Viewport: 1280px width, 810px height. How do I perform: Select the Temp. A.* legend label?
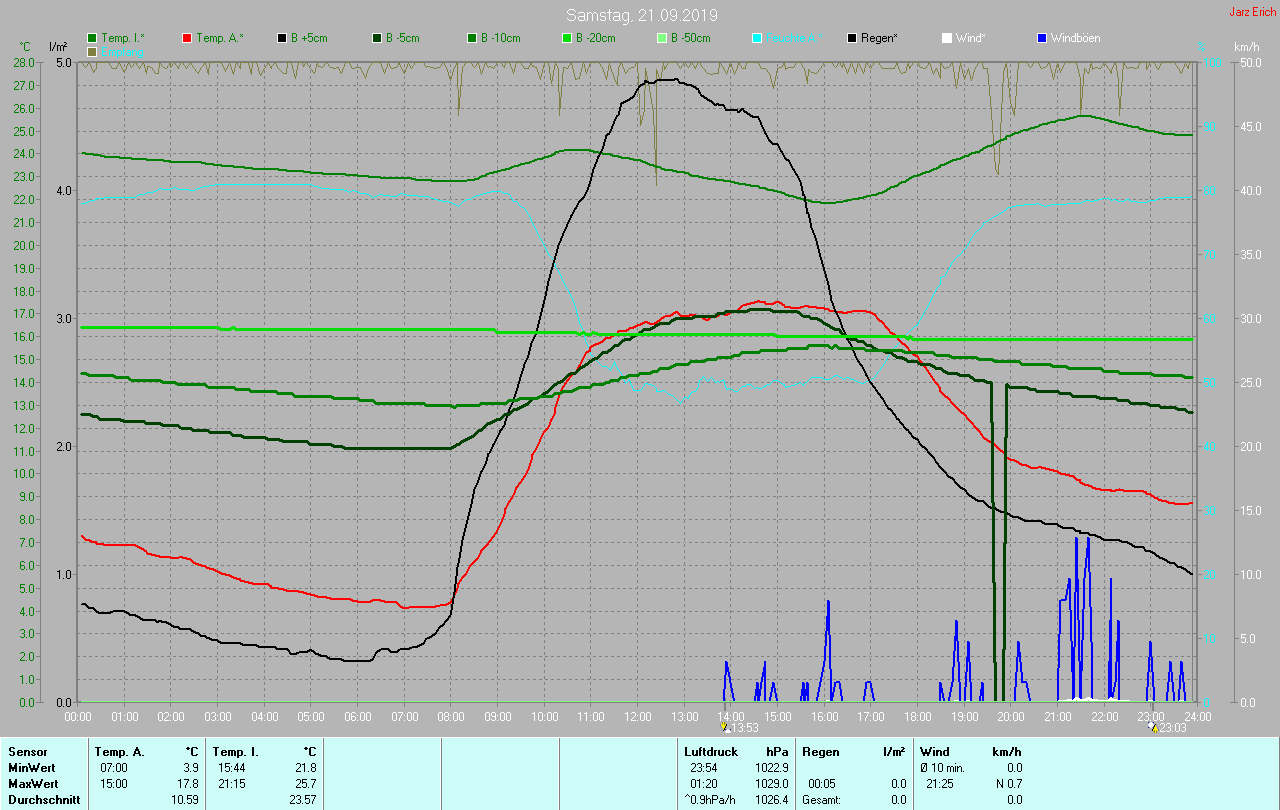tap(219, 38)
